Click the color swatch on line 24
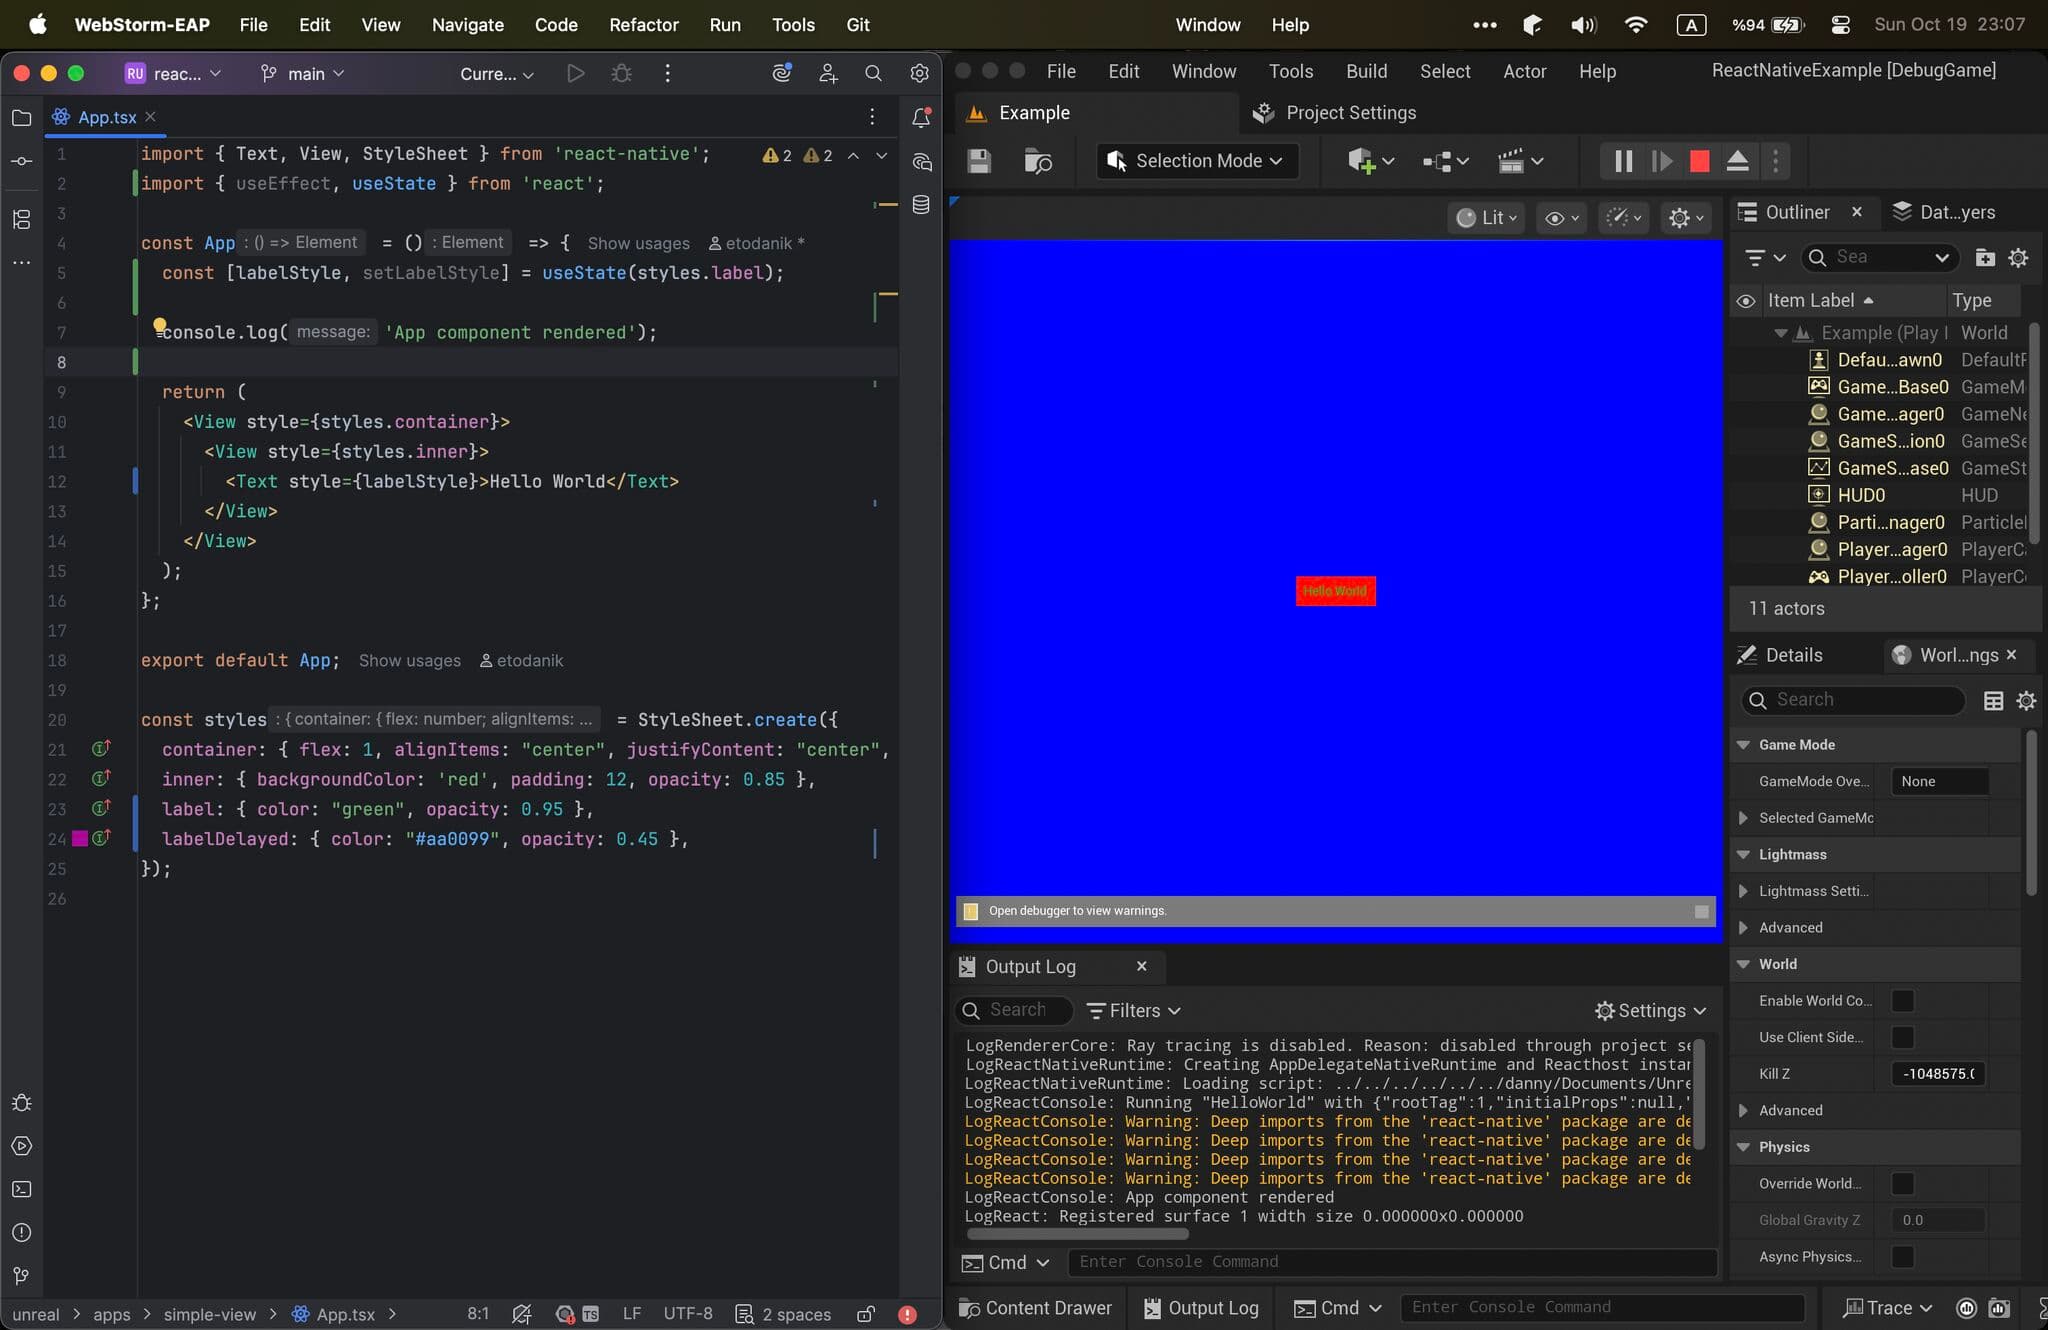The height and width of the screenshot is (1330, 2048). (79, 839)
